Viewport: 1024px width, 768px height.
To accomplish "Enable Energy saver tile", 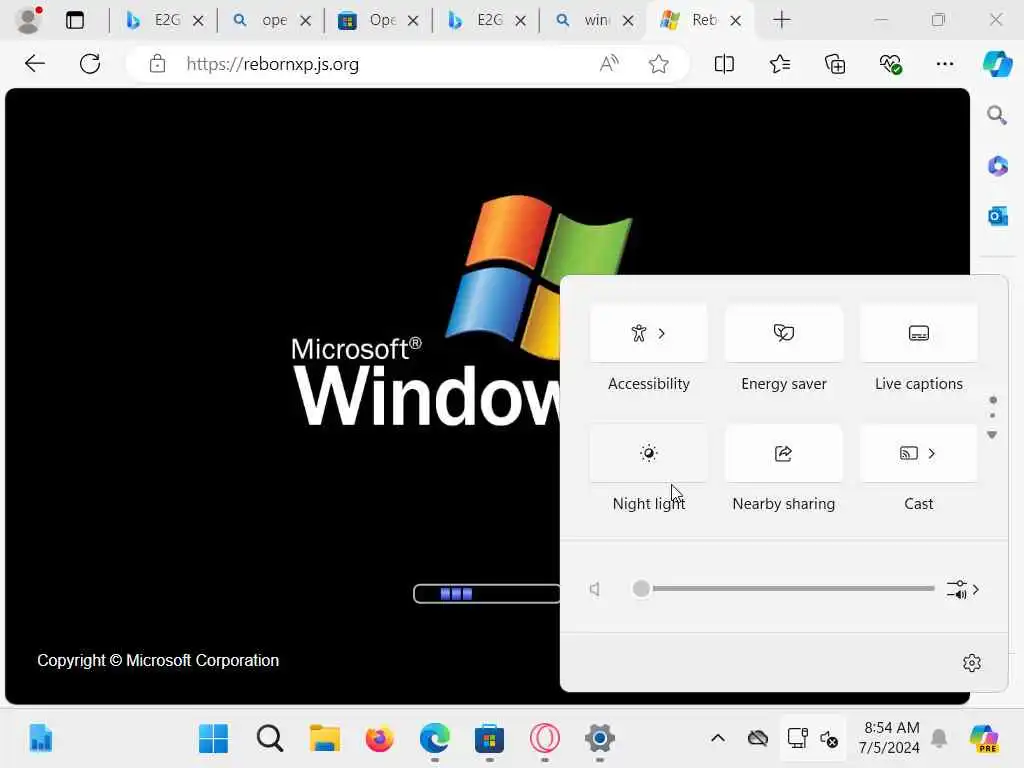I will coord(784,333).
